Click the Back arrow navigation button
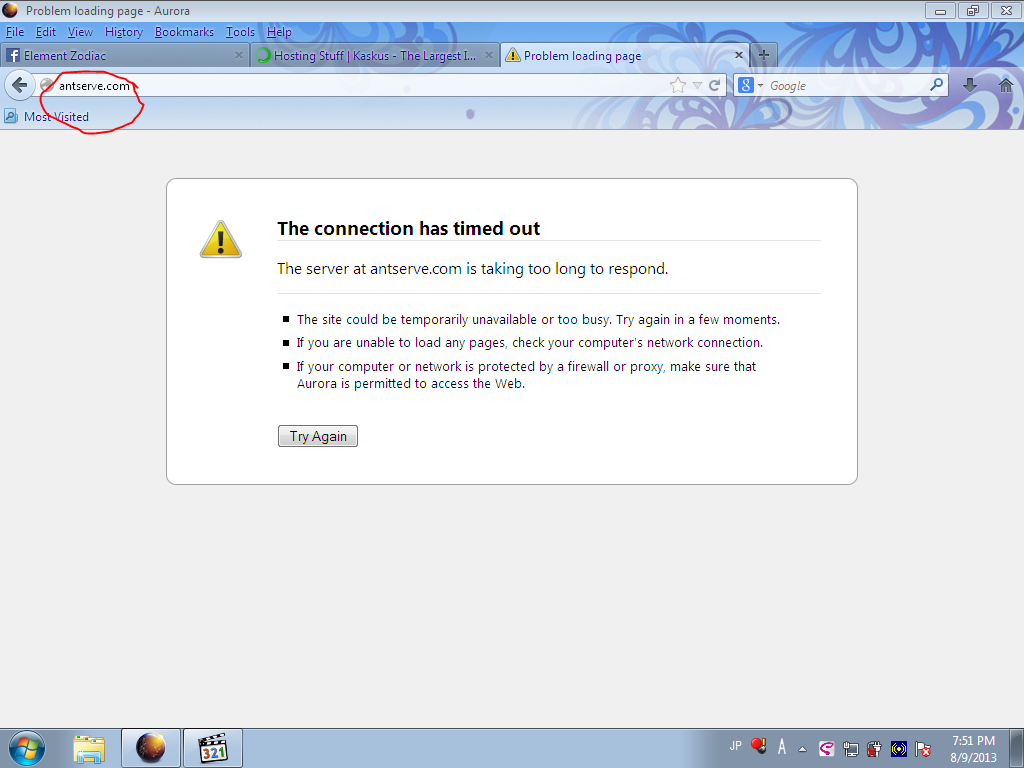Image resolution: width=1024 pixels, height=768 pixels. [x=20, y=85]
